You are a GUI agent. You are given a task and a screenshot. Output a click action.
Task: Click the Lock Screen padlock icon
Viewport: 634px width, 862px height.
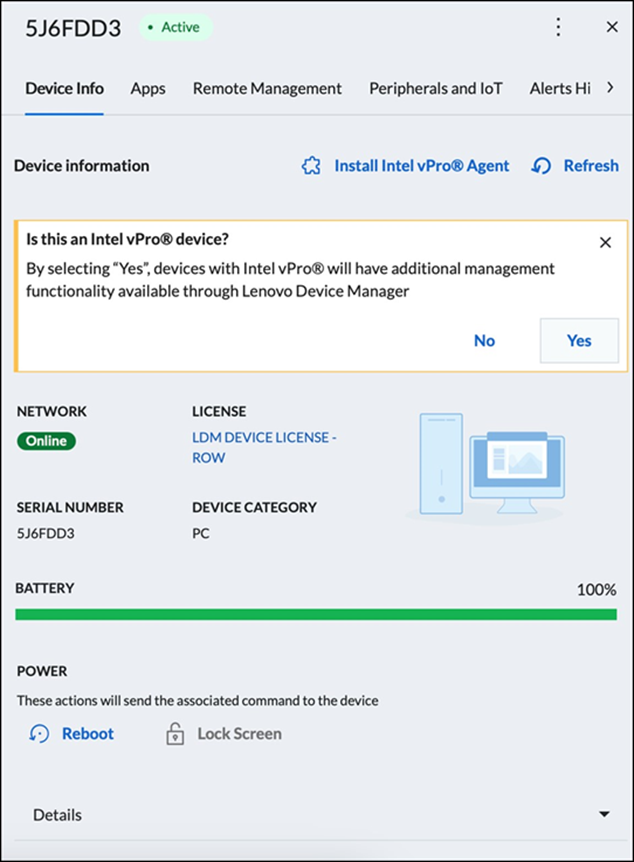[x=175, y=733]
